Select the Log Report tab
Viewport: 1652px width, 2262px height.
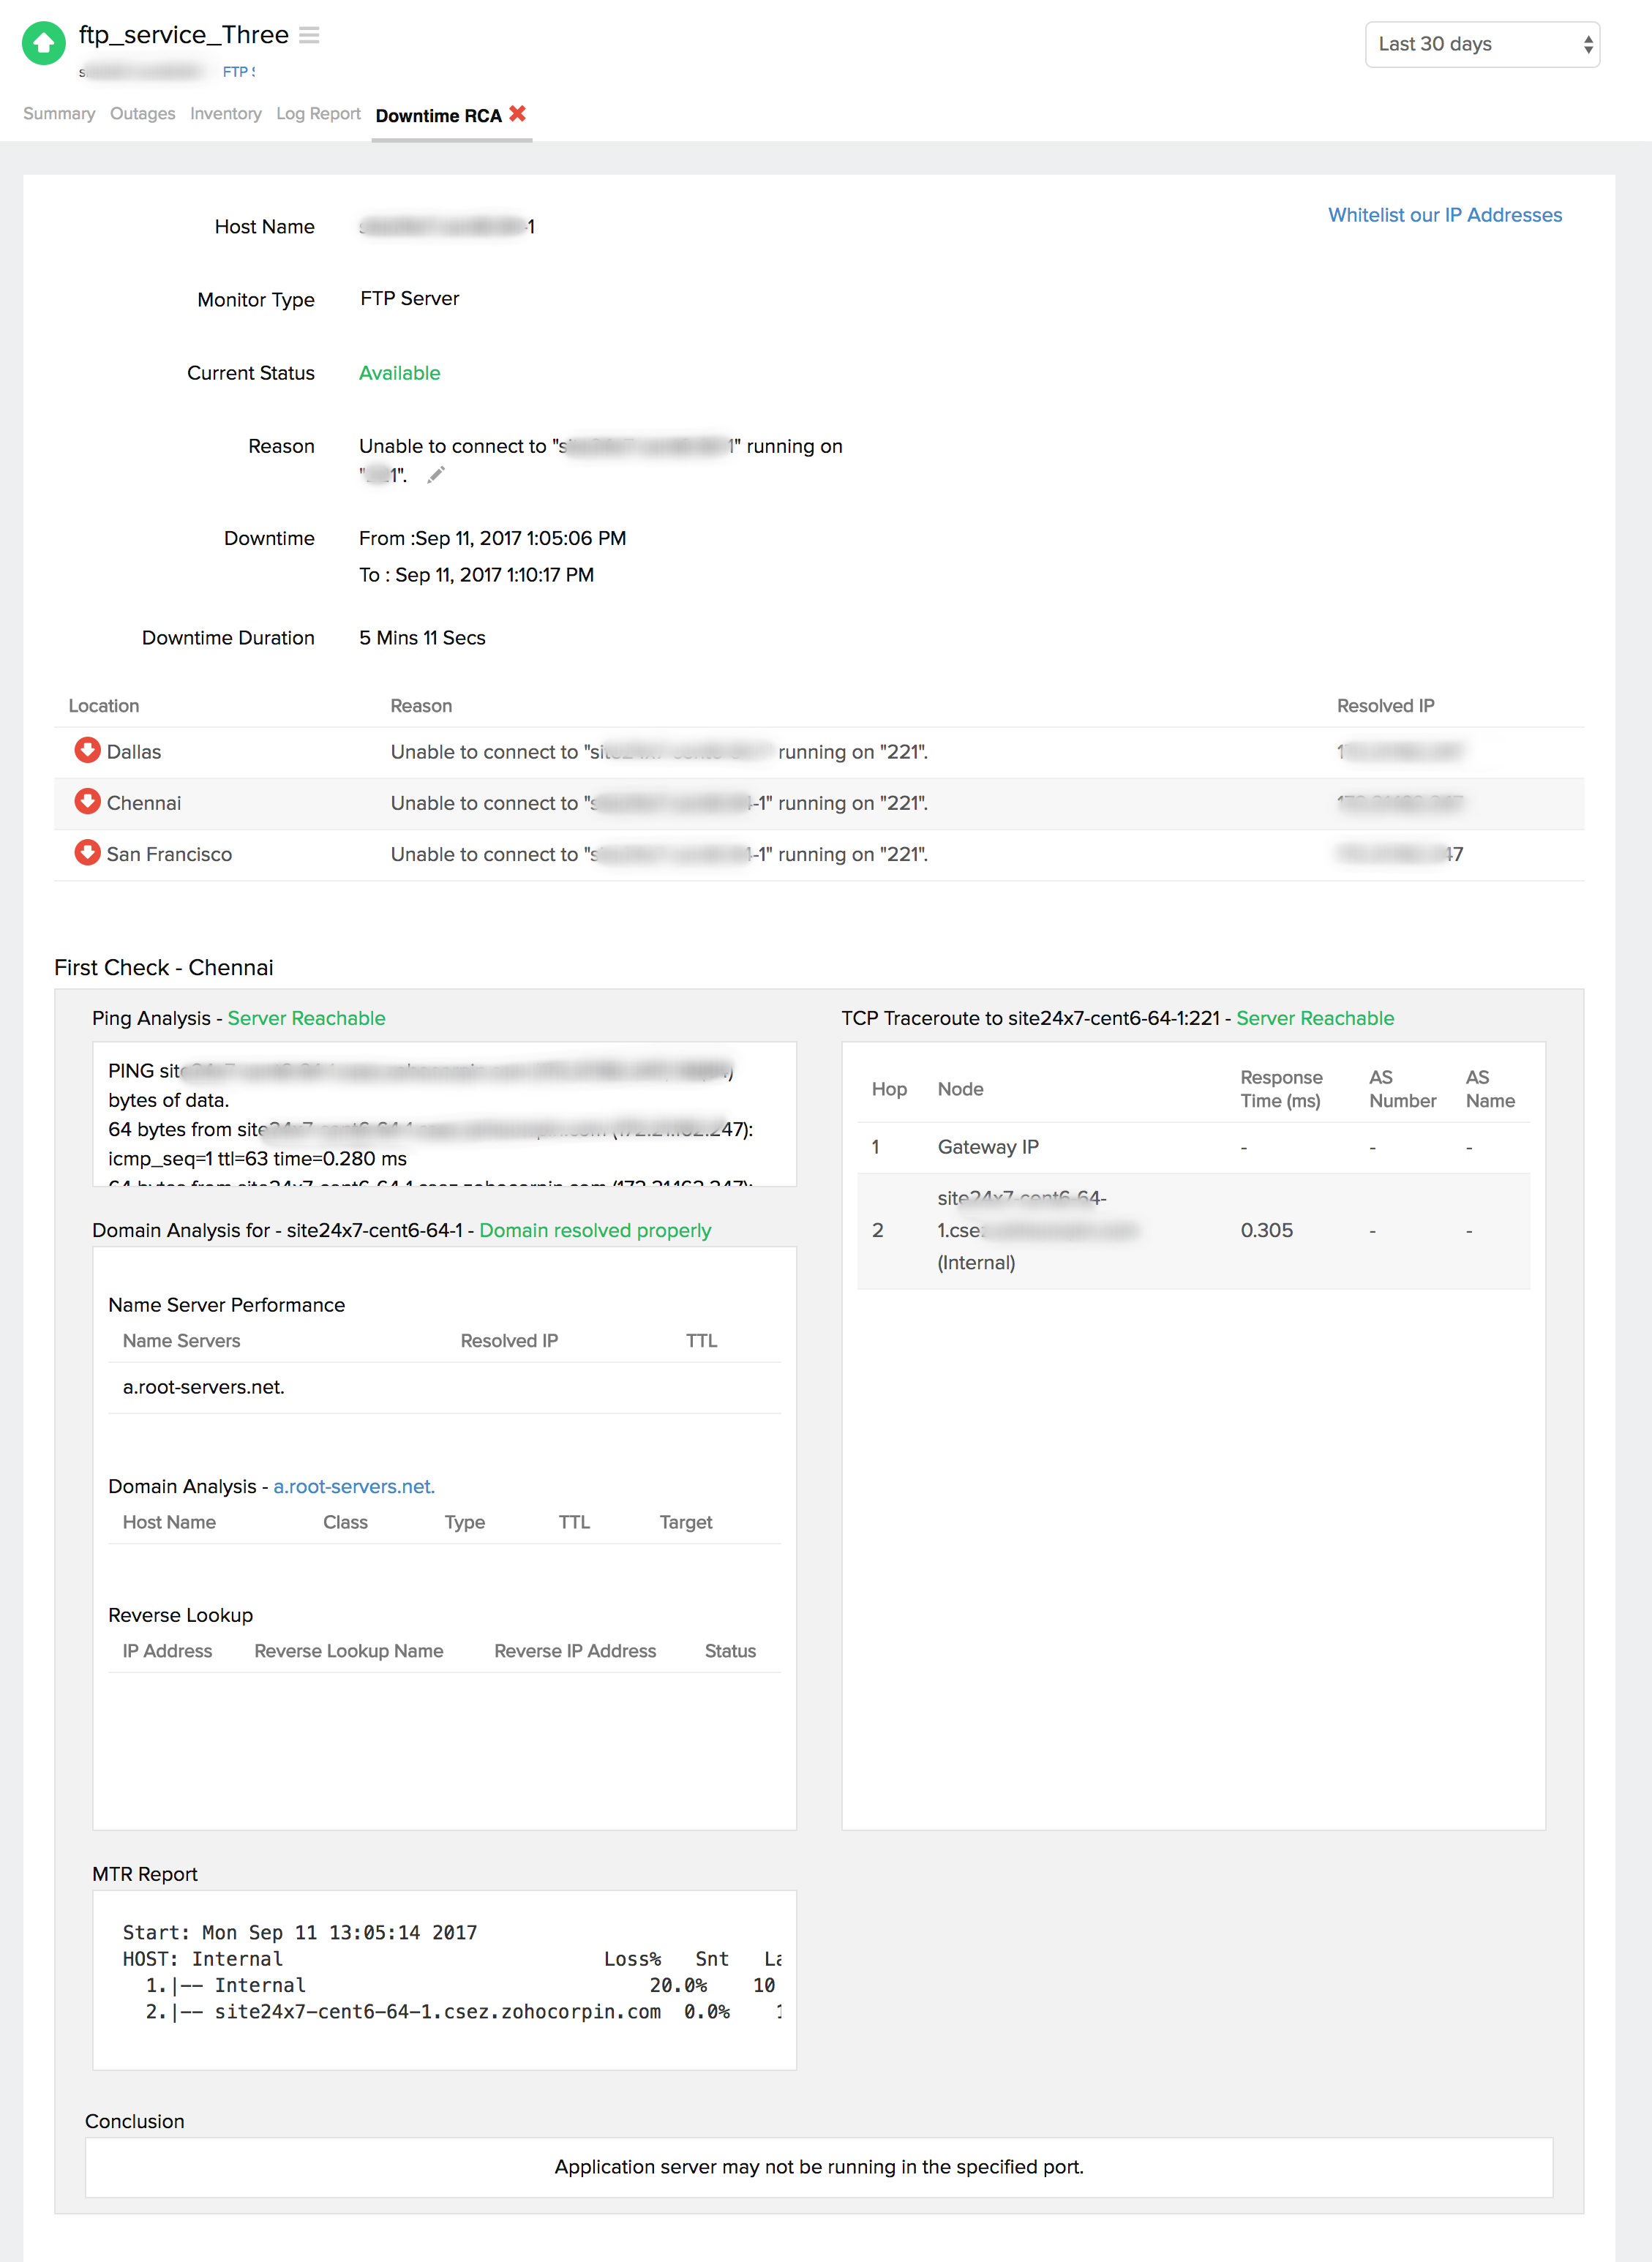[x=318, y=114]
